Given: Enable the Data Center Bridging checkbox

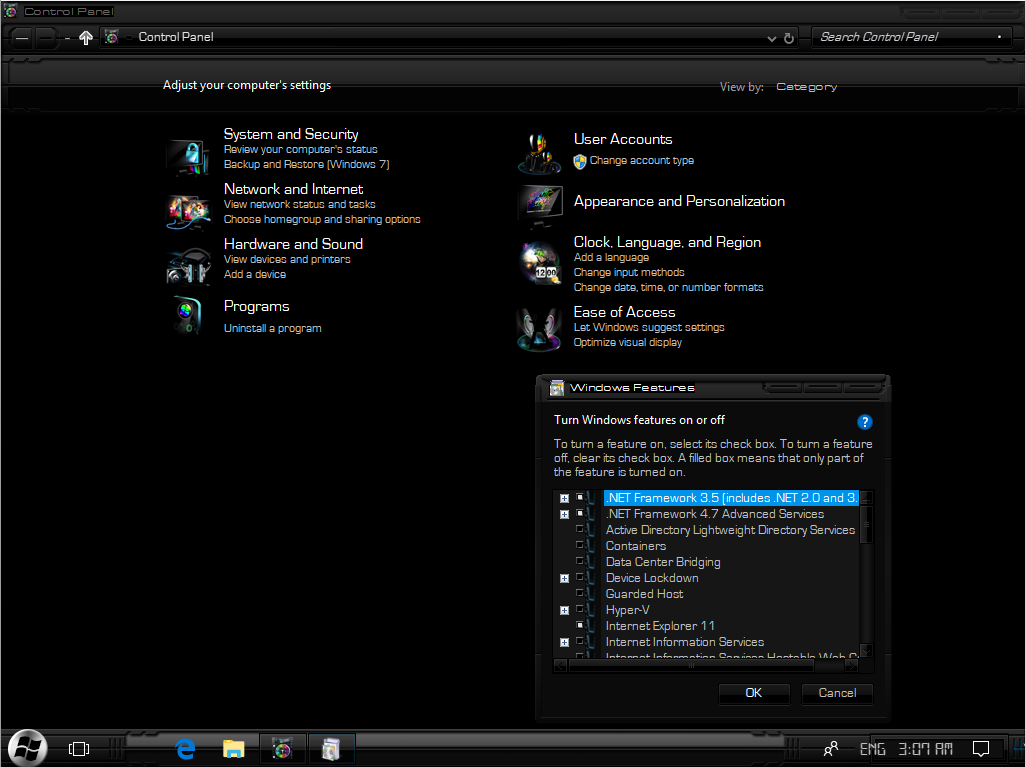Looking at the screenshot, I should click(580, 561).
